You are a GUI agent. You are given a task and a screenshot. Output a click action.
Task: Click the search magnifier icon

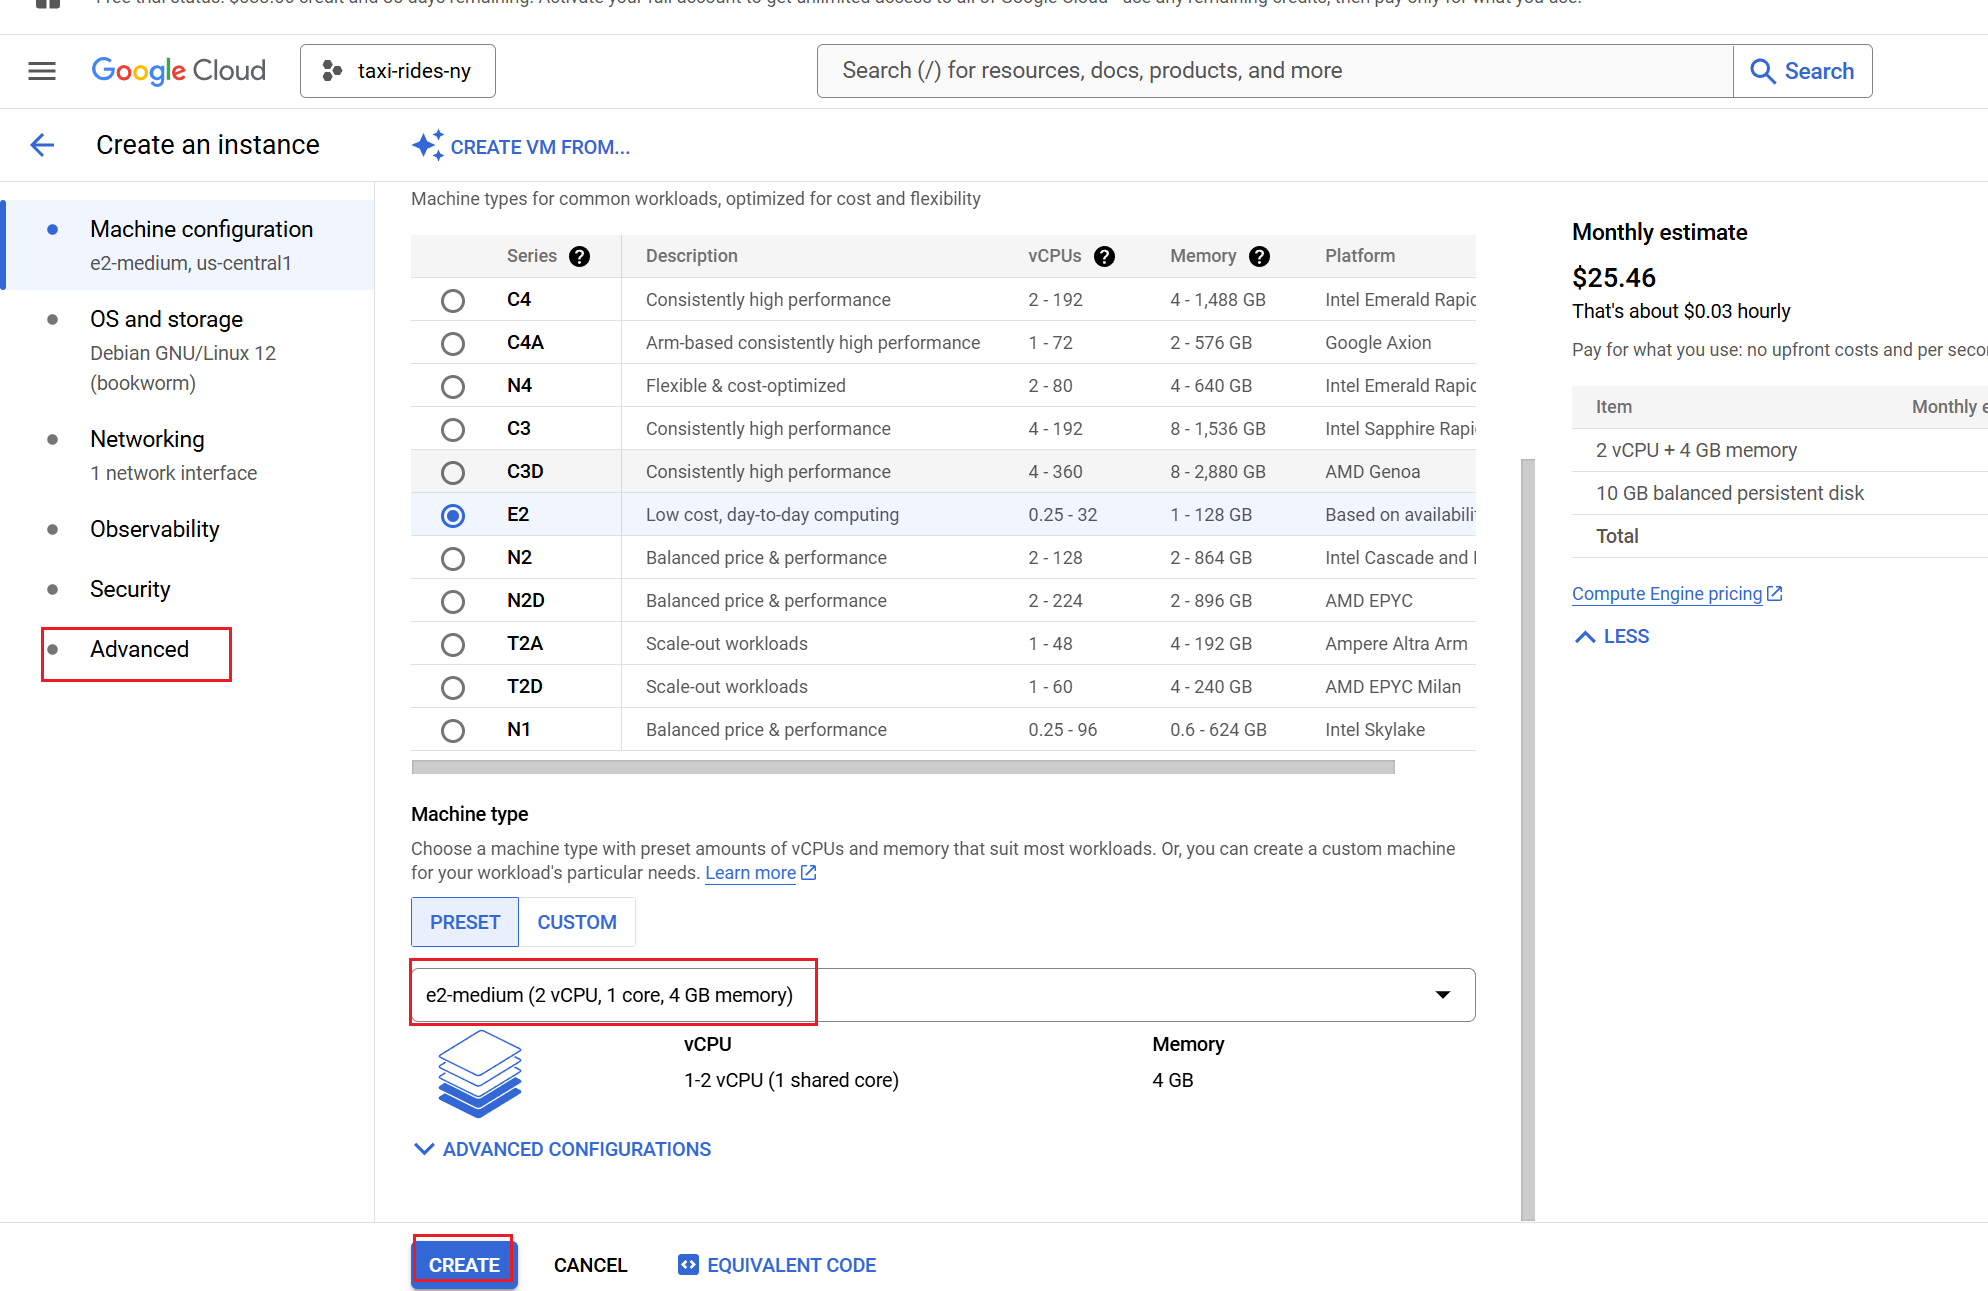point(1762,71)
